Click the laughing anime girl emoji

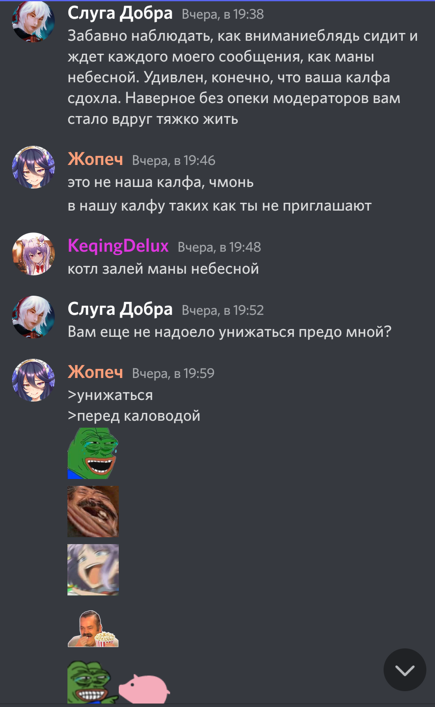93,569
